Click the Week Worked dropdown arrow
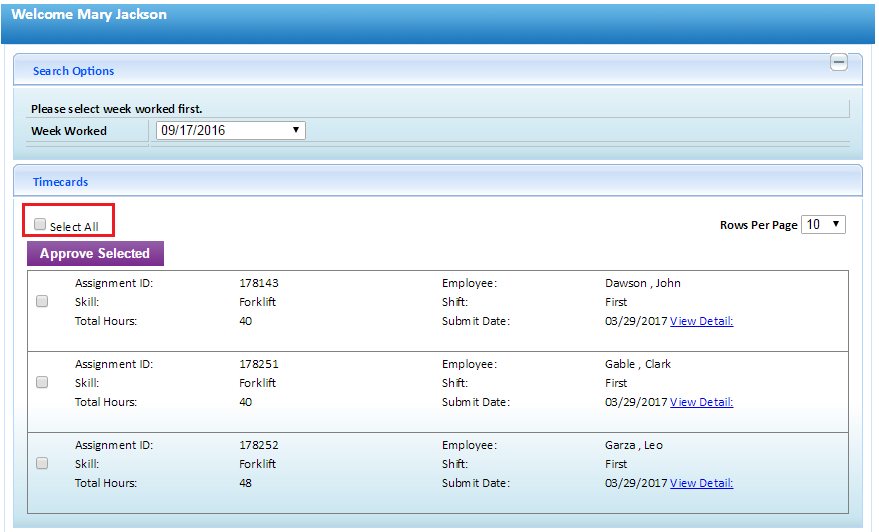 tap(296, 130)
